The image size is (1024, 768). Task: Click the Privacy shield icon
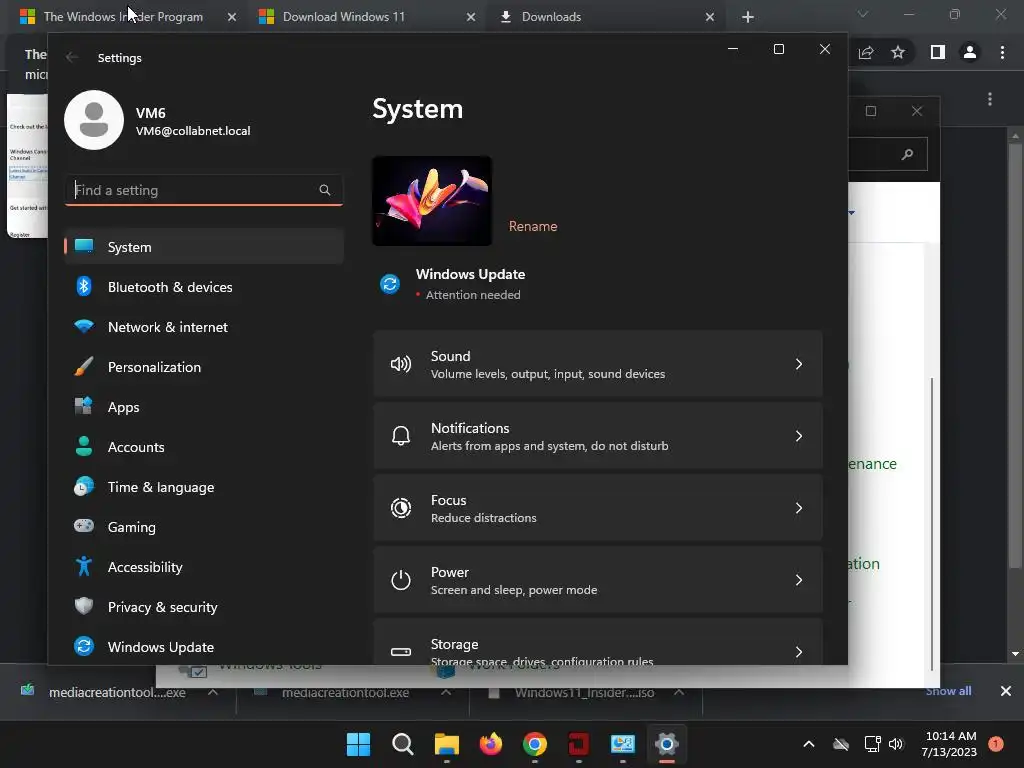click(x=84, y=606)
